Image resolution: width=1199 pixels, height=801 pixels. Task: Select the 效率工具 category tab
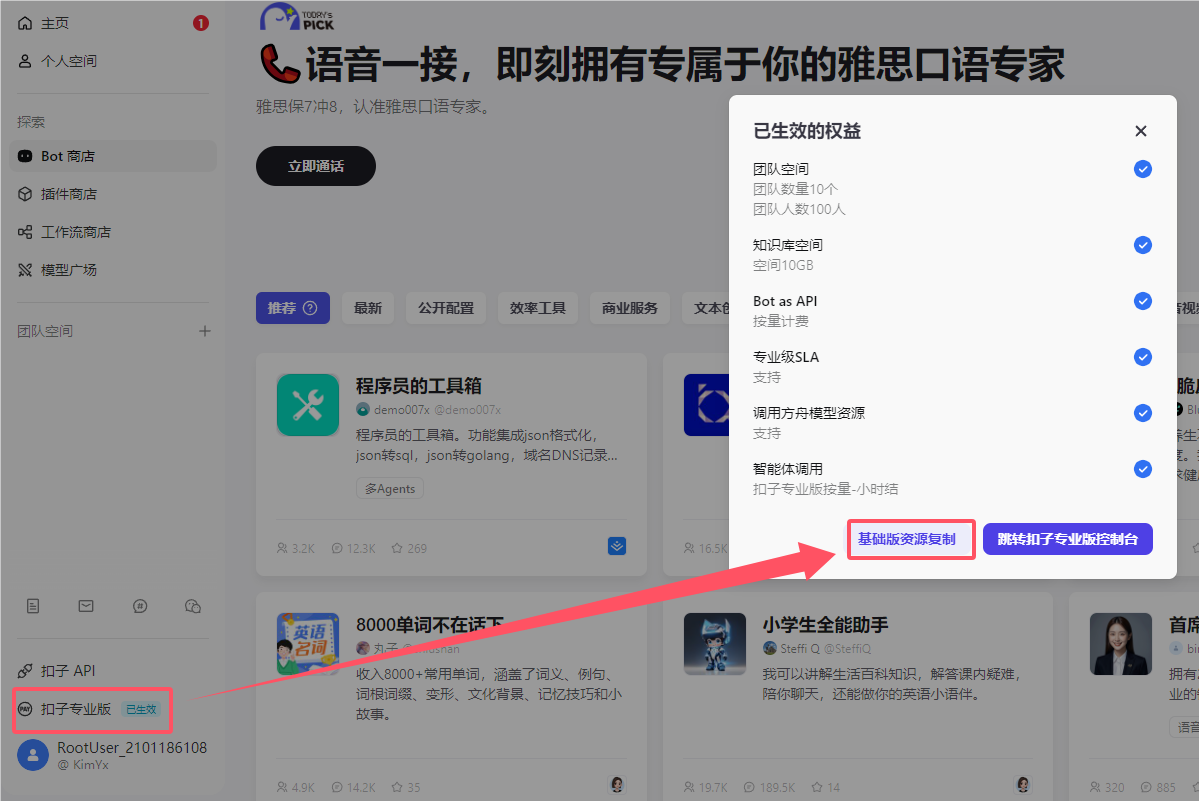(538, 308)
